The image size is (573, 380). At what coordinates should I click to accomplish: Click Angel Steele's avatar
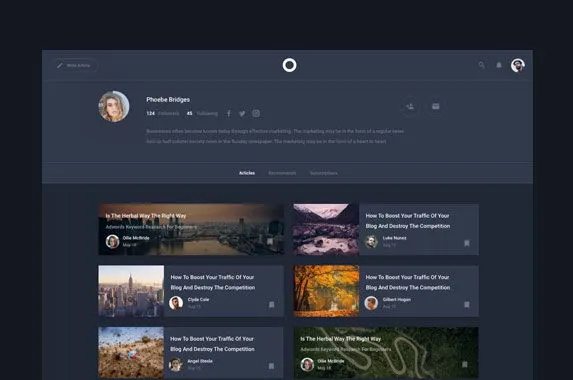pyautogui.click(x=175, y=364)
